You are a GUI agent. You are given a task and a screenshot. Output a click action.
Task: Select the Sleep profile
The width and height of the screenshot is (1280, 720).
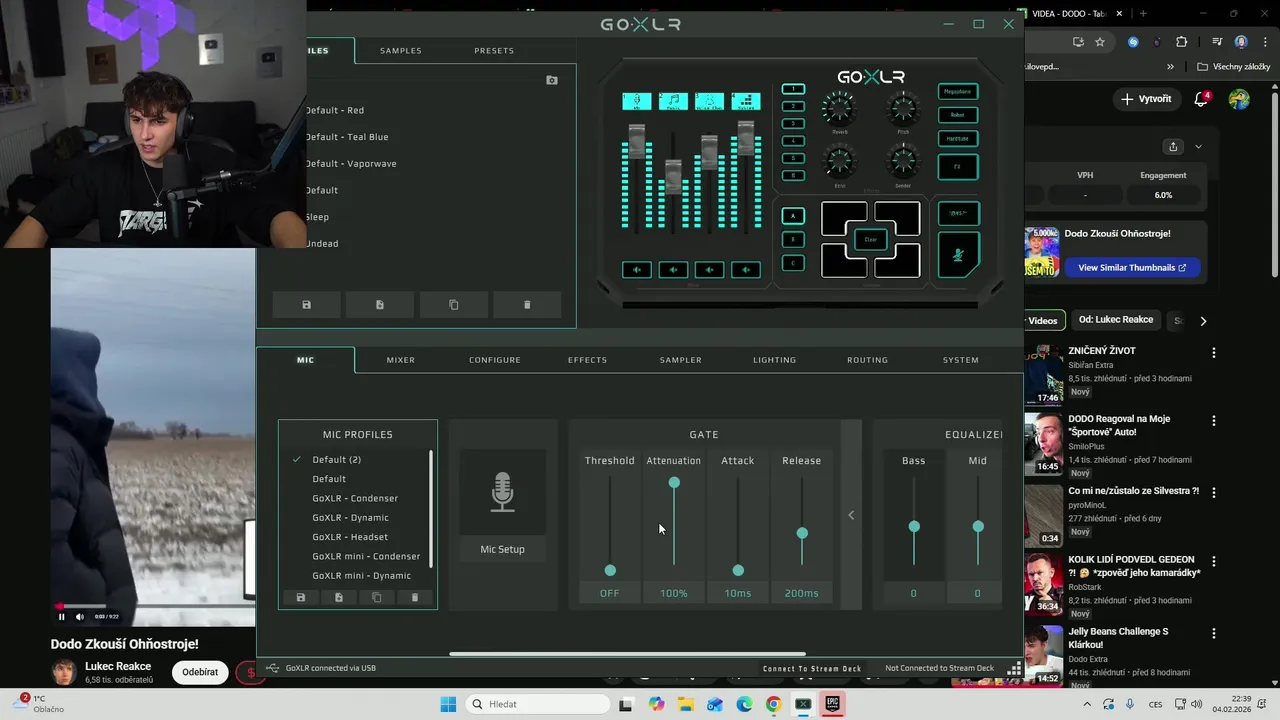tap(317, 217)
